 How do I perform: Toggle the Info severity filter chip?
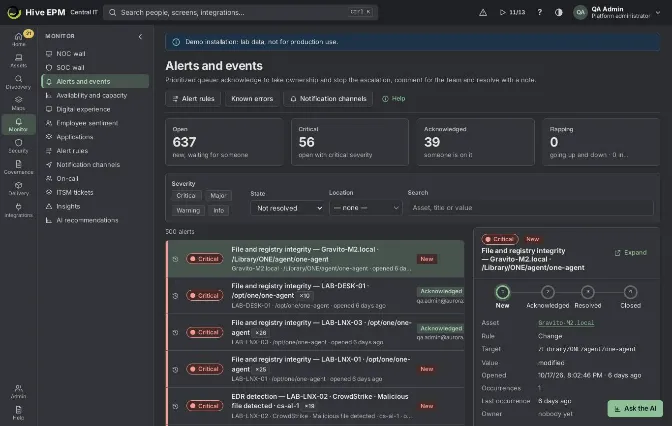pyautogui.click(x=219, y=210)
